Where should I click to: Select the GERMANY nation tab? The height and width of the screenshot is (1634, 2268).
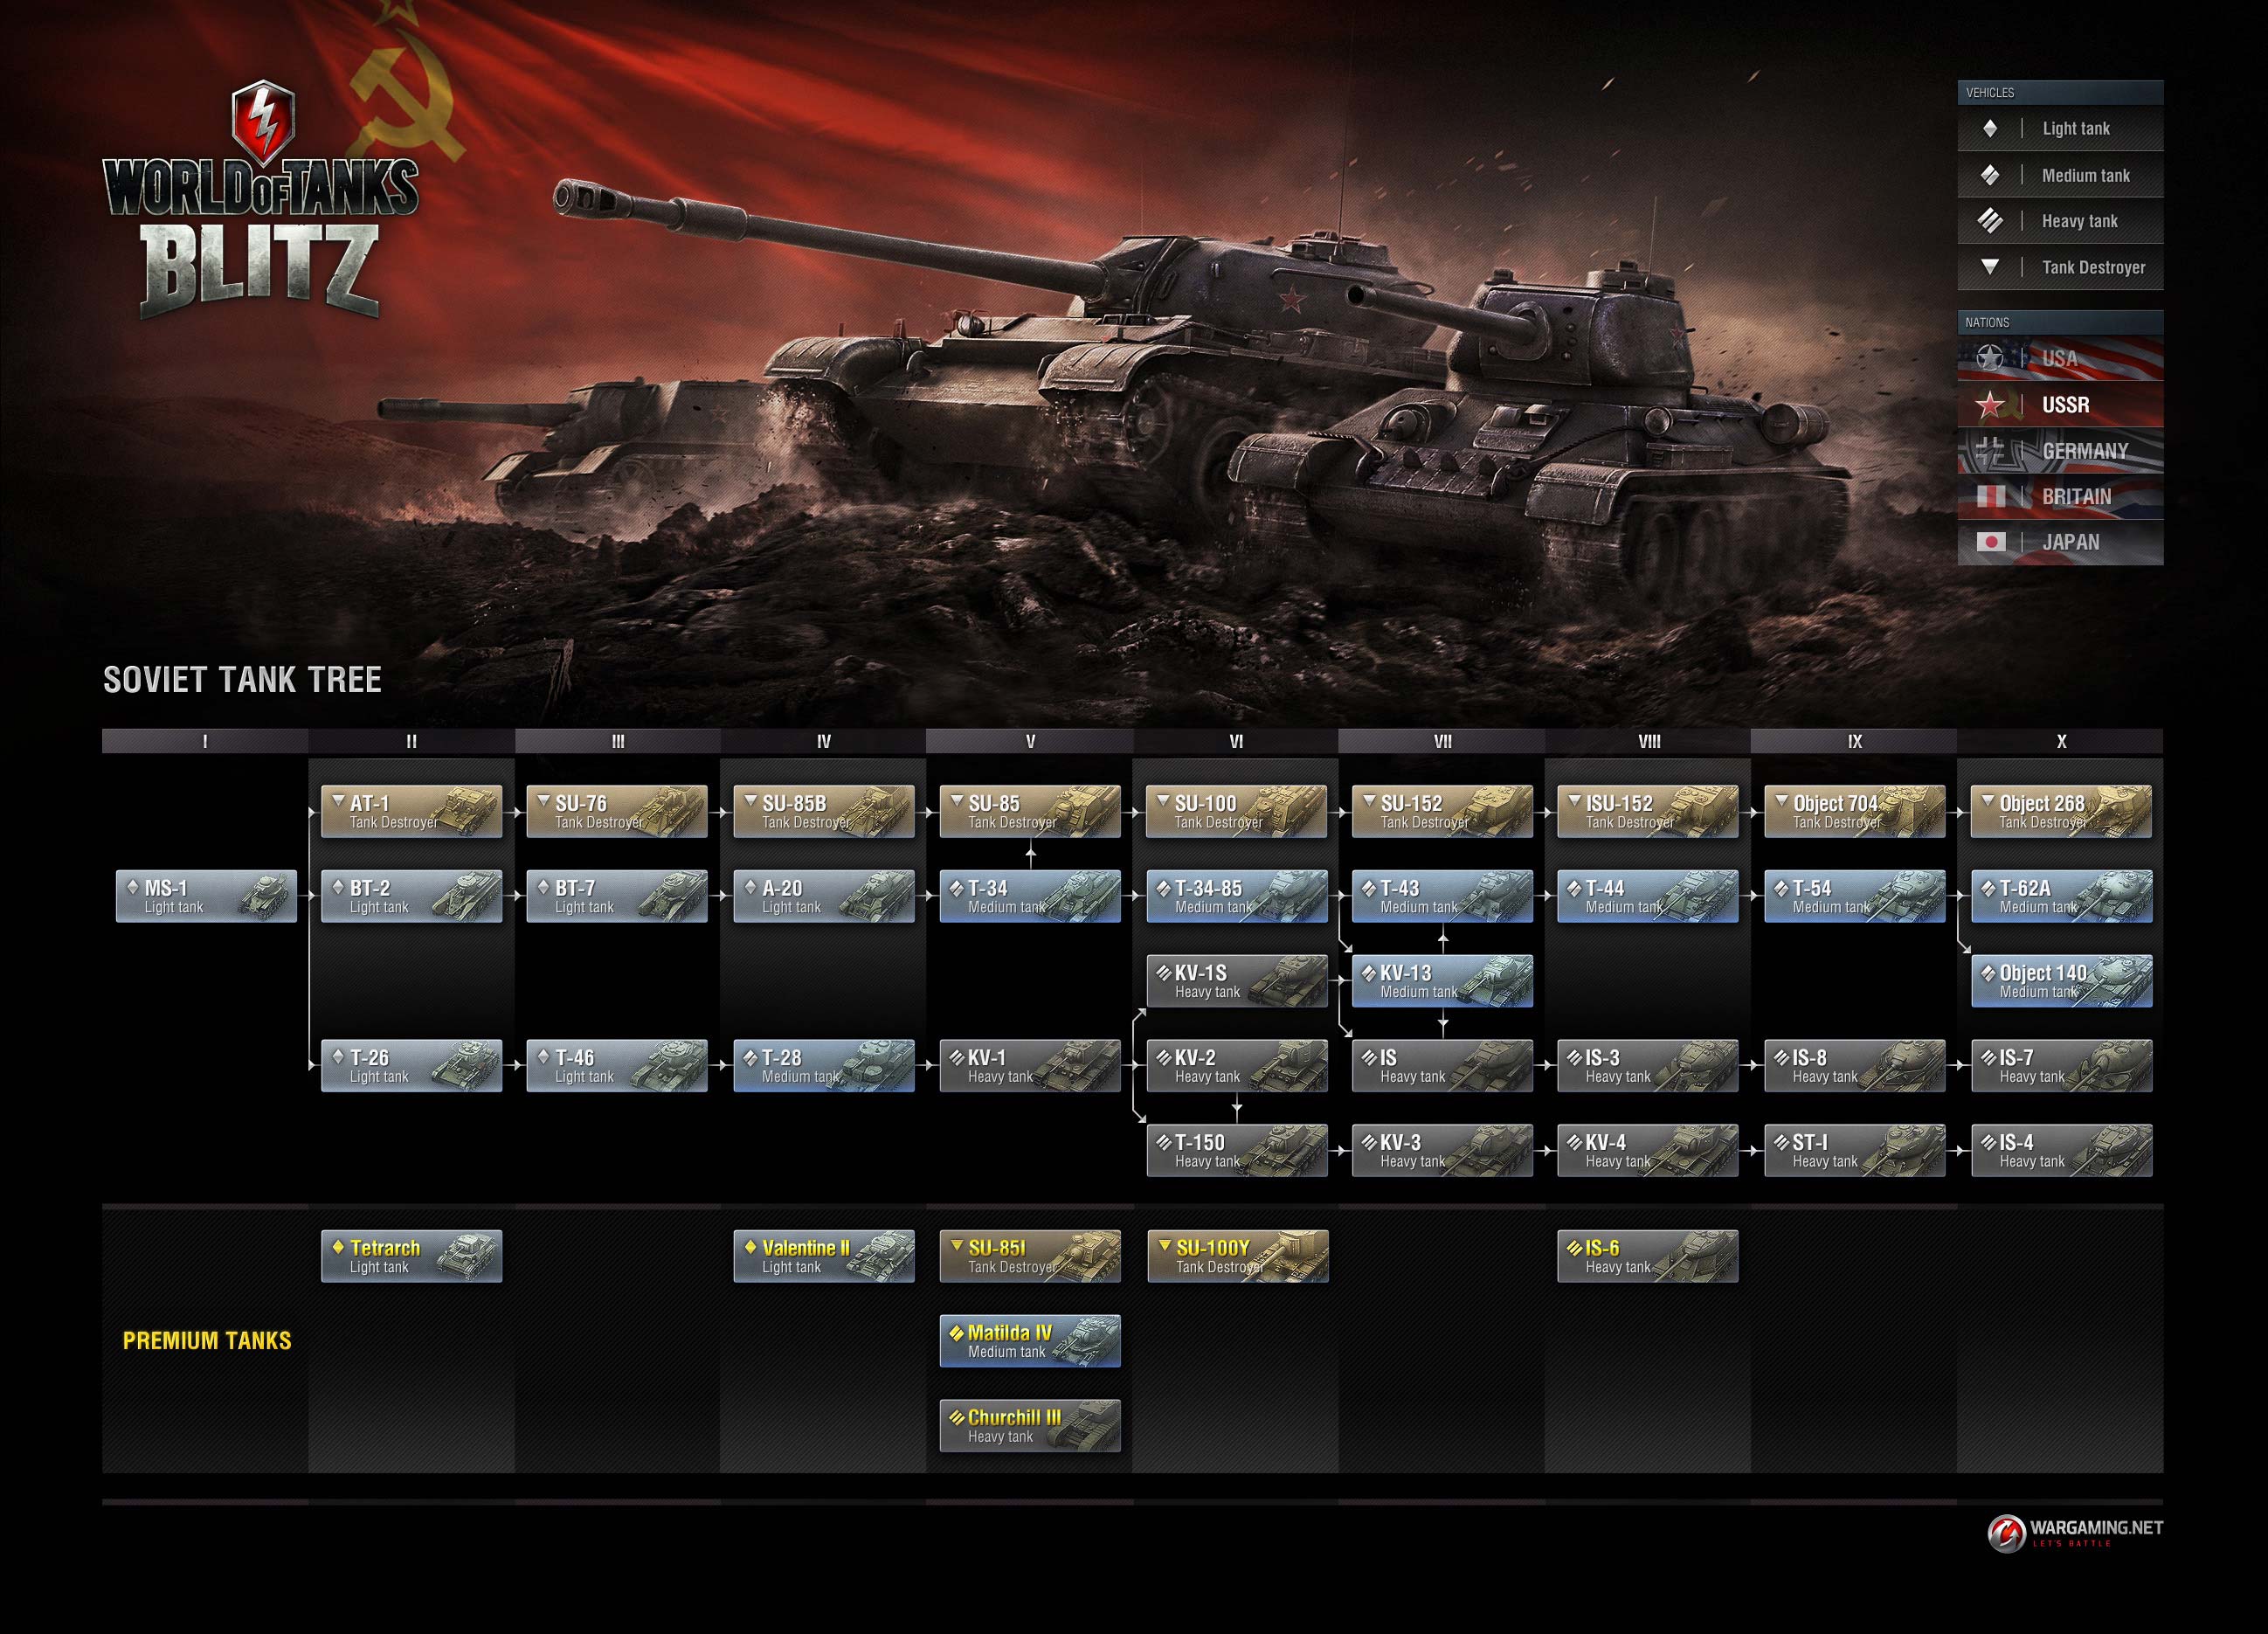(2060, 451)
